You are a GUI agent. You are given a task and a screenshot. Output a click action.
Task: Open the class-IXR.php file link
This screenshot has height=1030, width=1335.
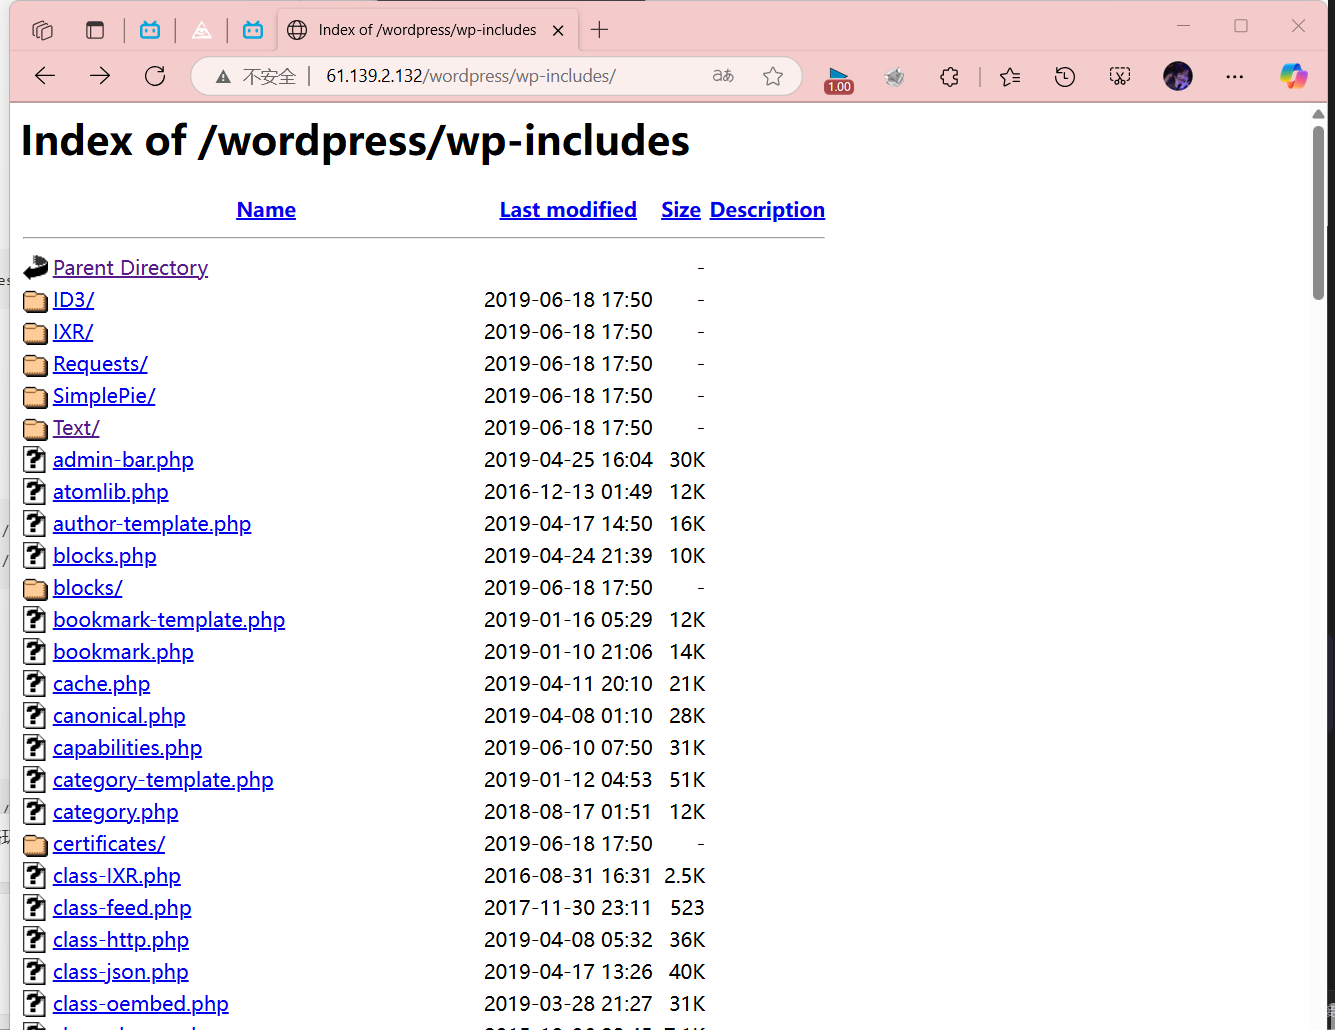[117, 876]
